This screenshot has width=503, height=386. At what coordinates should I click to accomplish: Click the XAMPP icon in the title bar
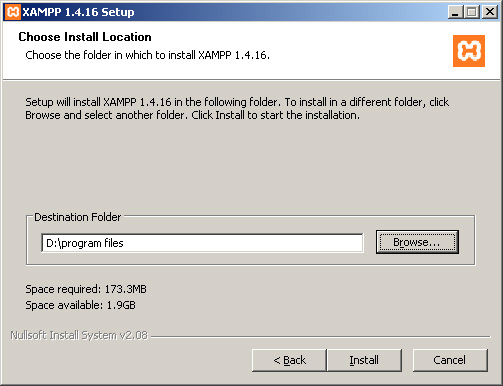coord(13,12)
